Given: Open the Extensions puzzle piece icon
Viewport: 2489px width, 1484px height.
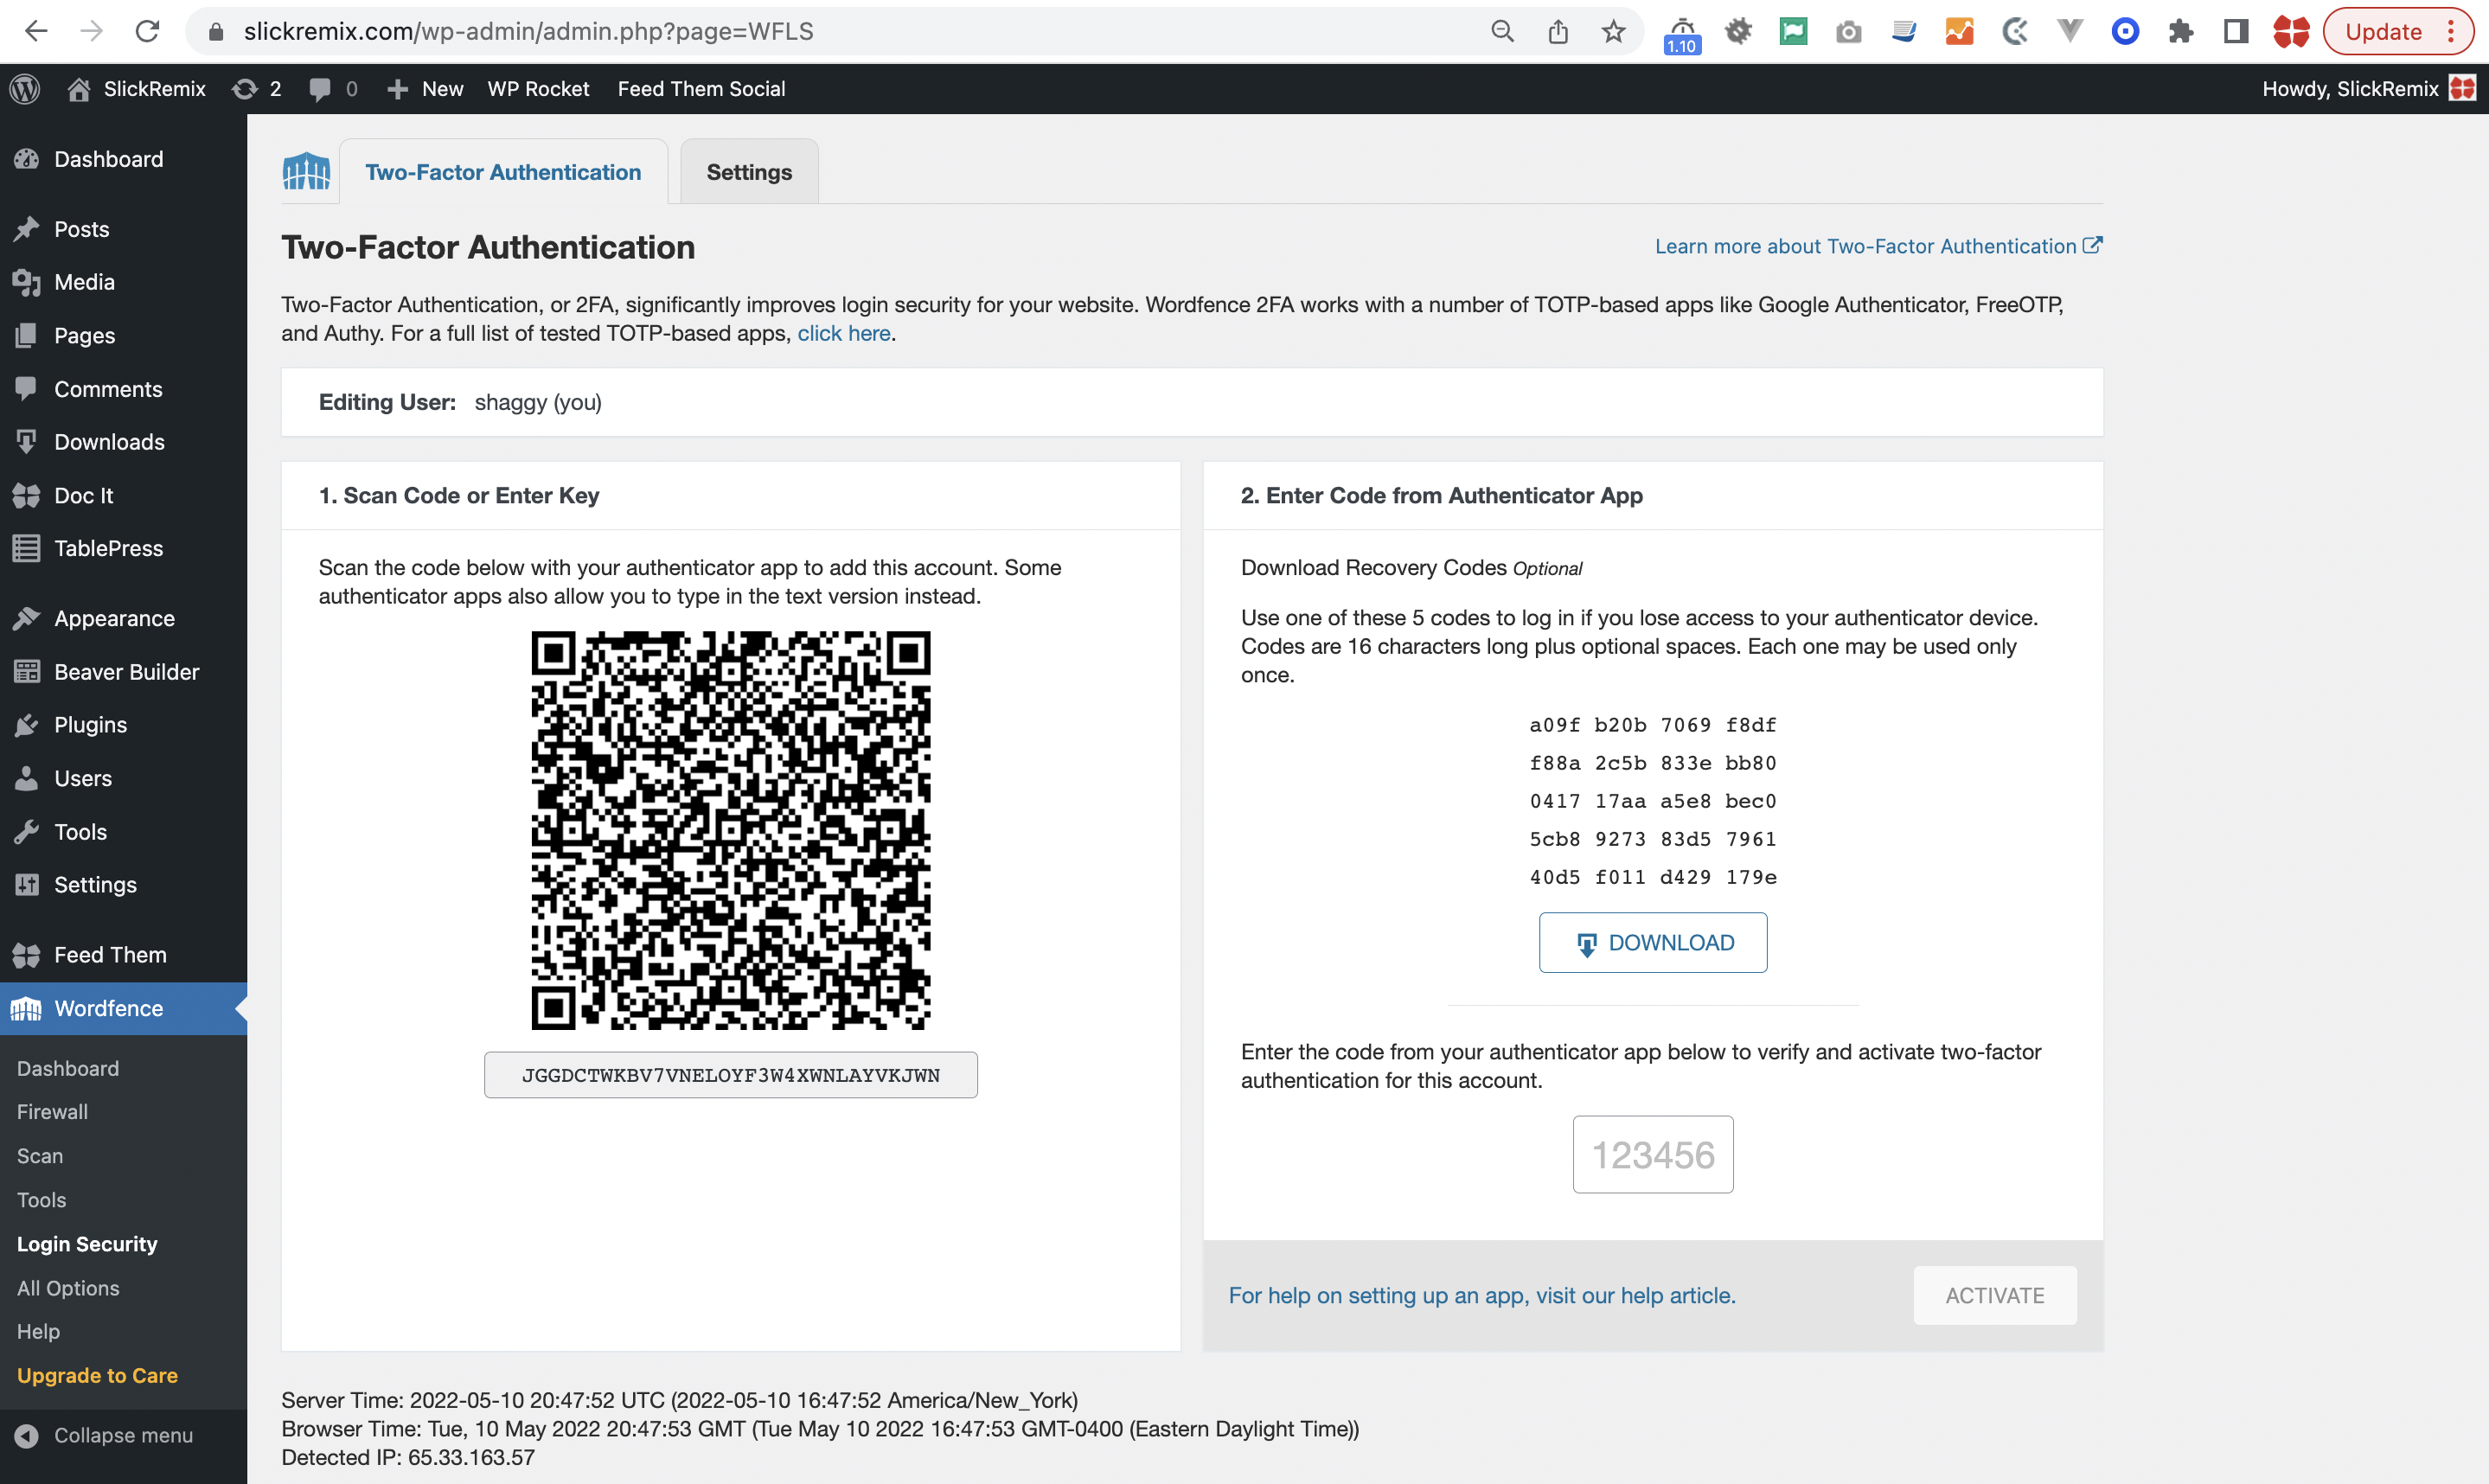Looking at the screenshot, I should [x=2180, y=31].
